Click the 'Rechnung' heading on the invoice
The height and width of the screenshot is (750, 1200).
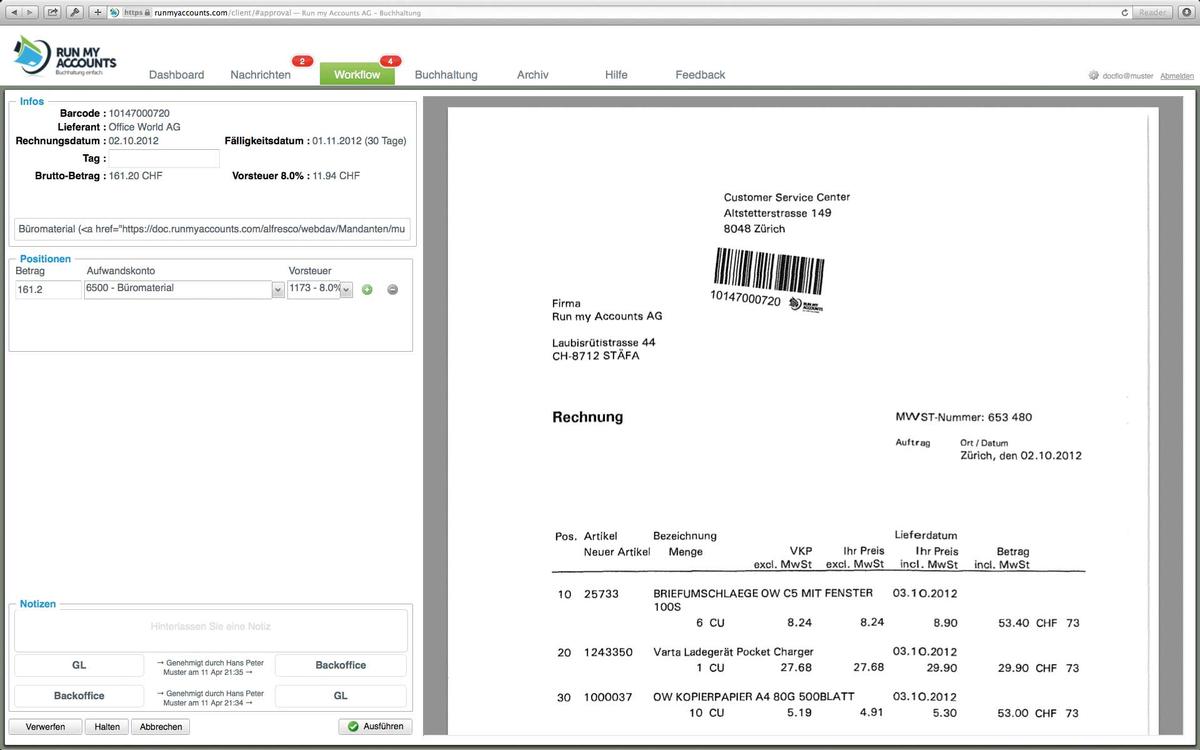point(588,417)
